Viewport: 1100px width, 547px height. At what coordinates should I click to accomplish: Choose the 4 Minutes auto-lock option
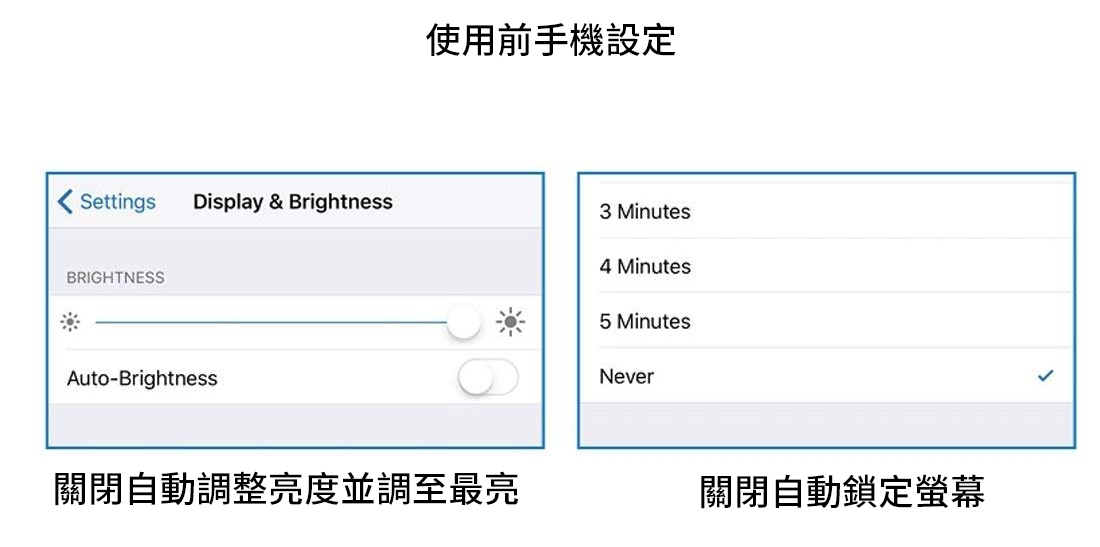point(645,267)
